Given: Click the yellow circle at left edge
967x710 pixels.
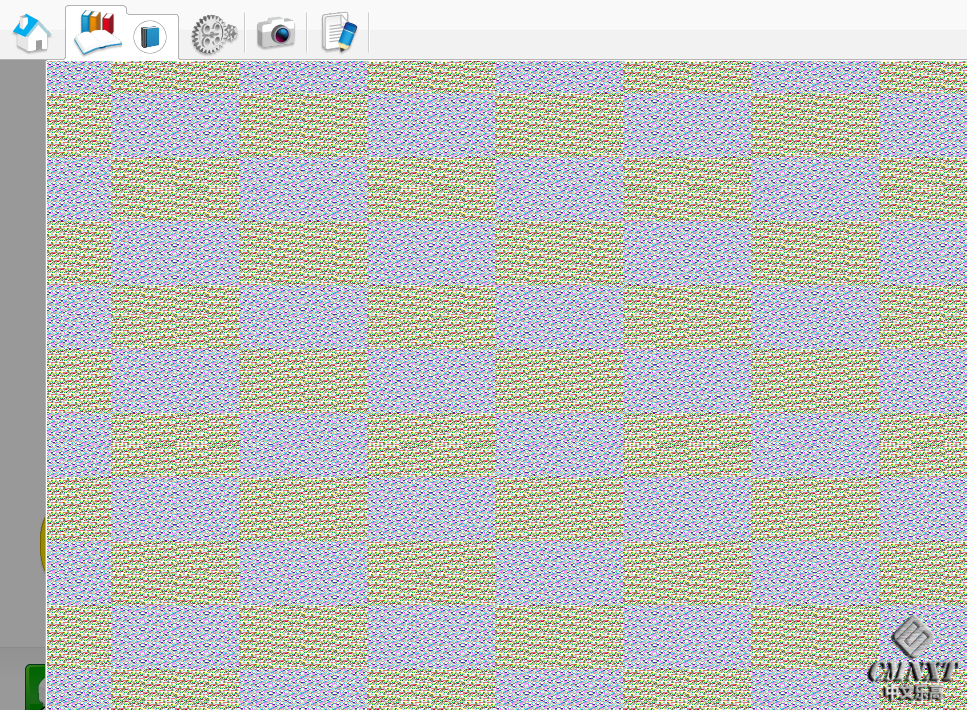Looking at the screenshot, I should (42, 545).
